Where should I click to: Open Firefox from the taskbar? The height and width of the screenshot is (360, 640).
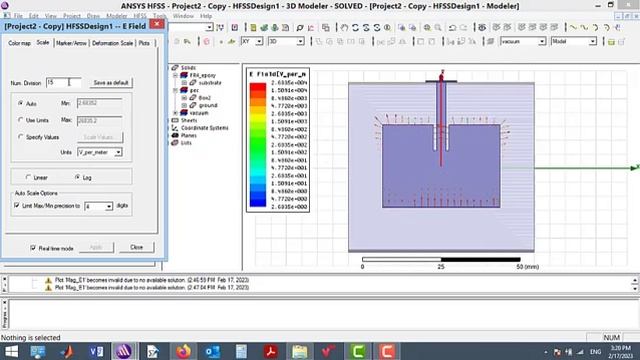pos(183,351)
